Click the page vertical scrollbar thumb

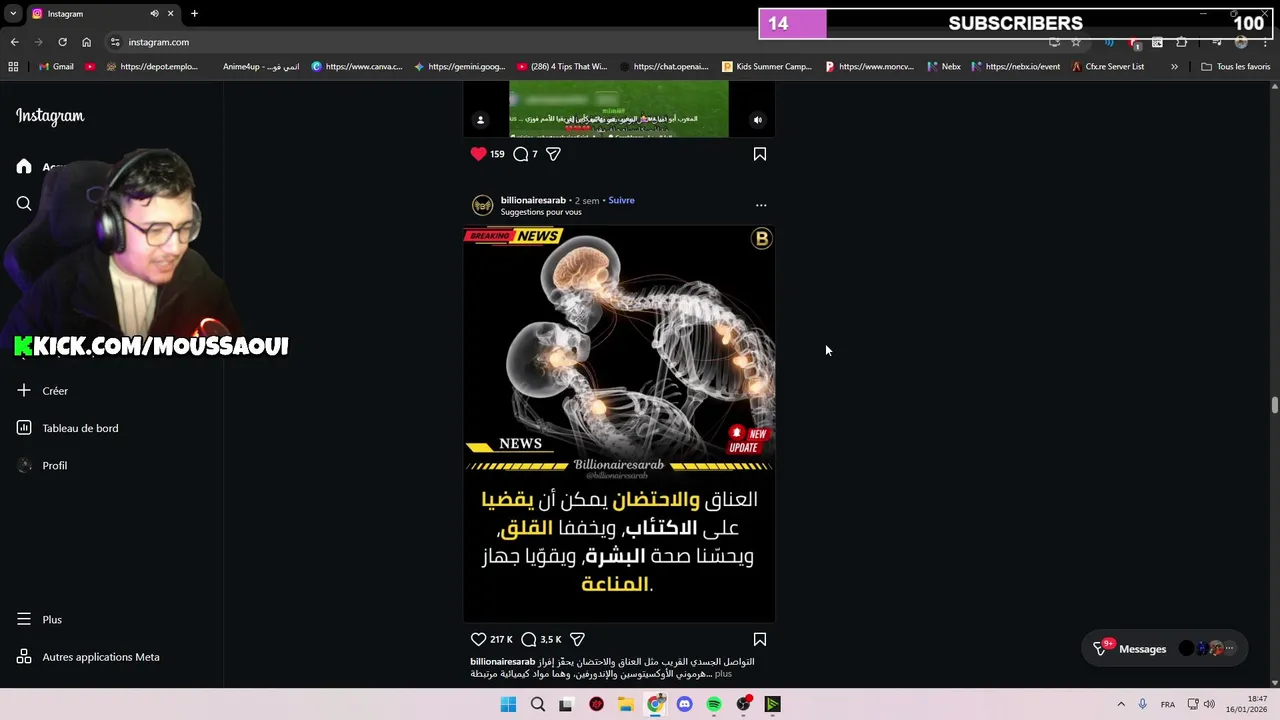point(1274,405)
